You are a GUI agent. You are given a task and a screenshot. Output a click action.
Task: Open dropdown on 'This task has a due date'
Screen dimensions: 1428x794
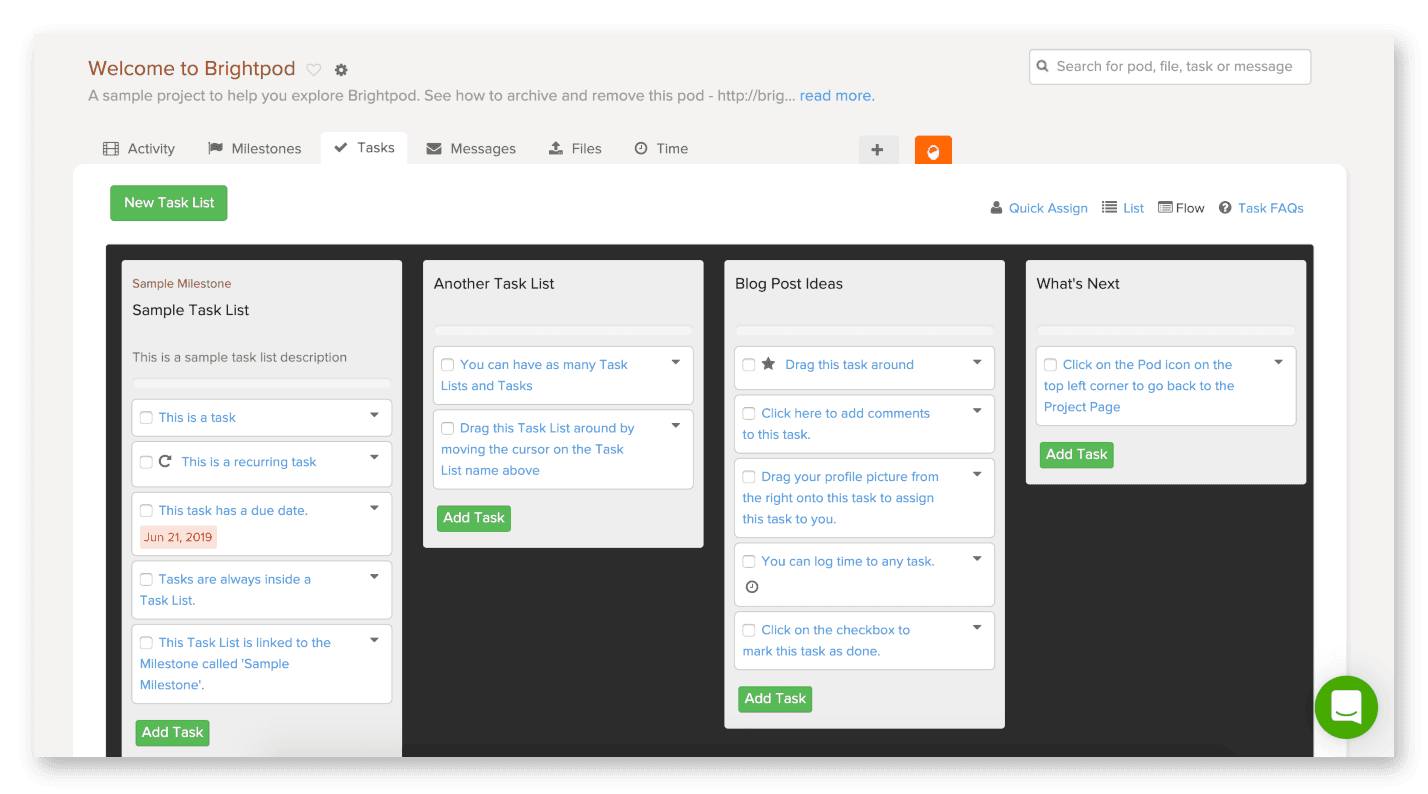click(x=374, y=508)
